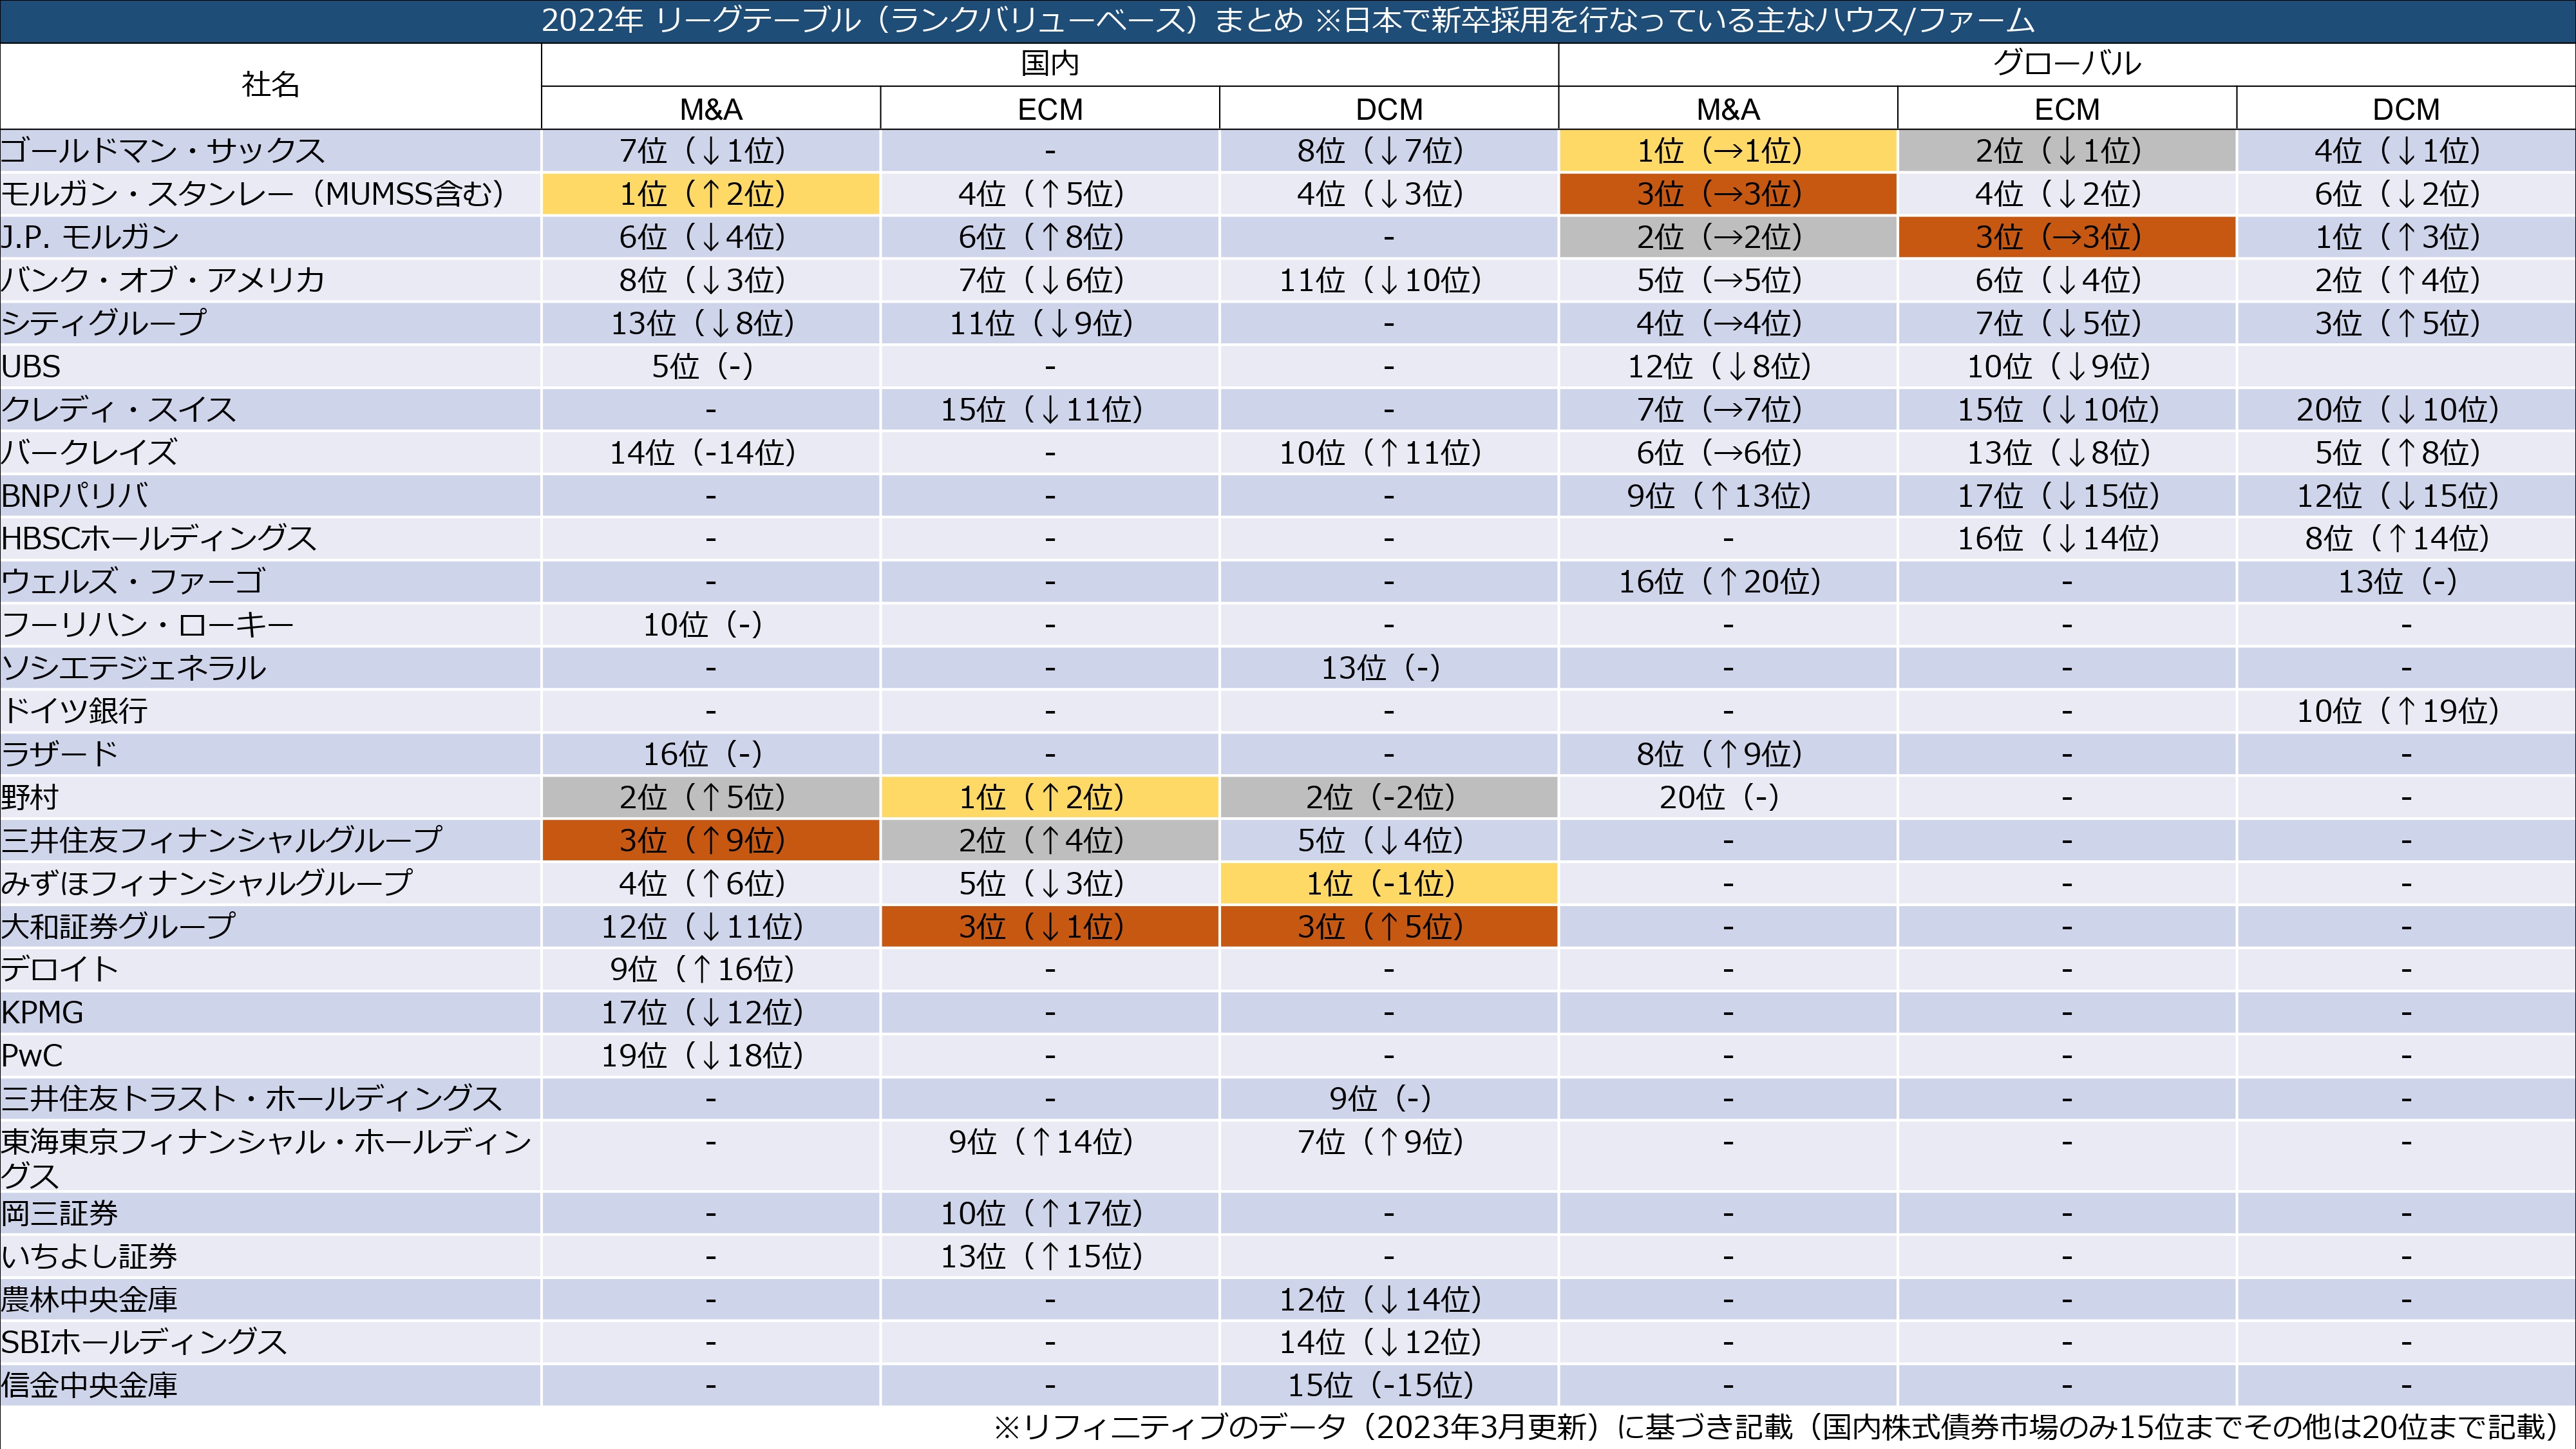
Task: Click the UBS row label
Action: coord(31,367)
